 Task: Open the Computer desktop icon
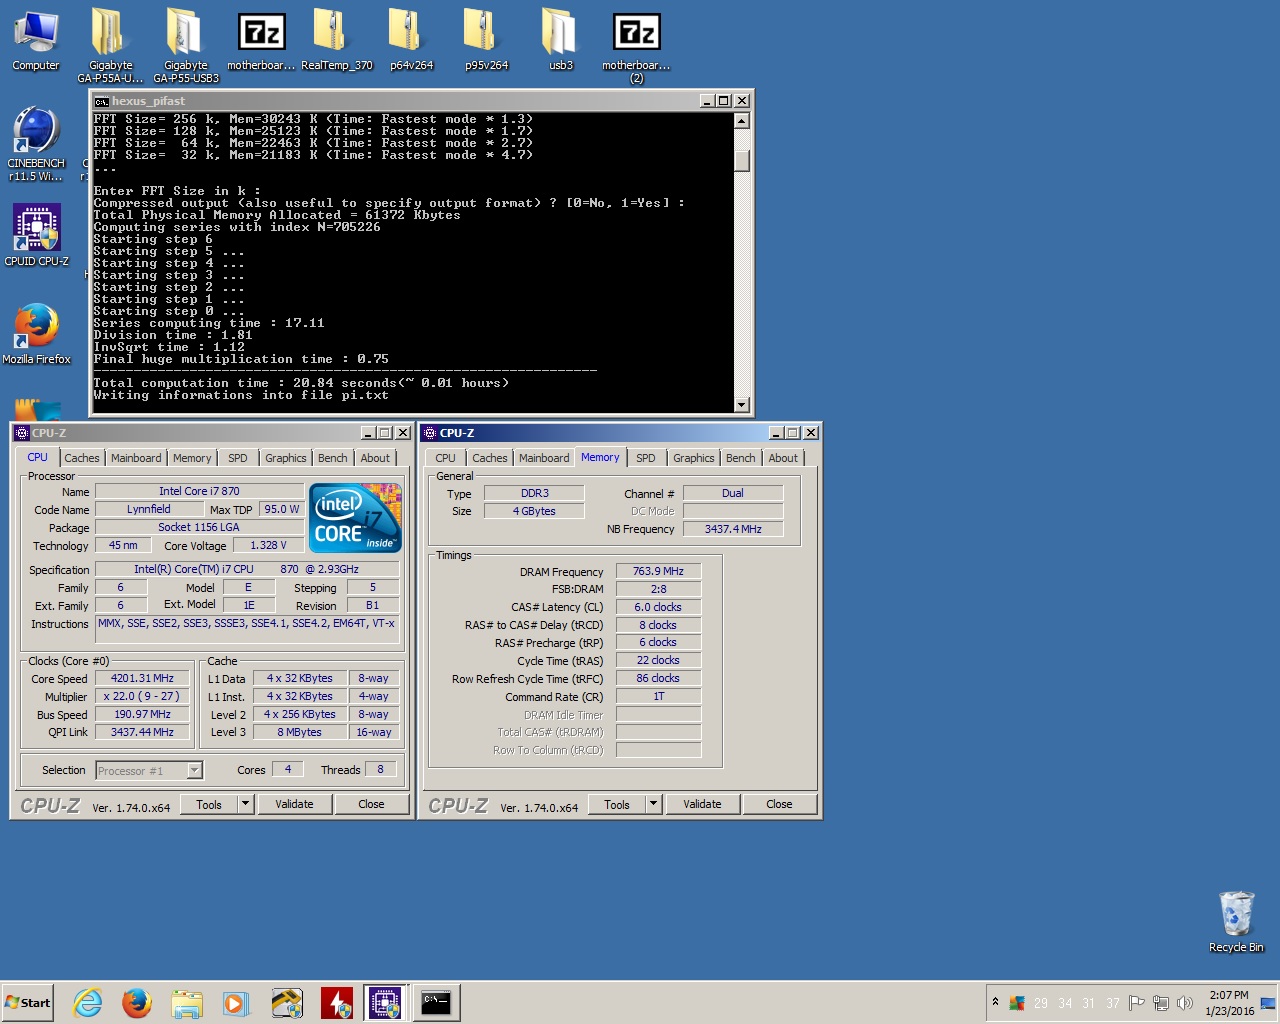36,40
